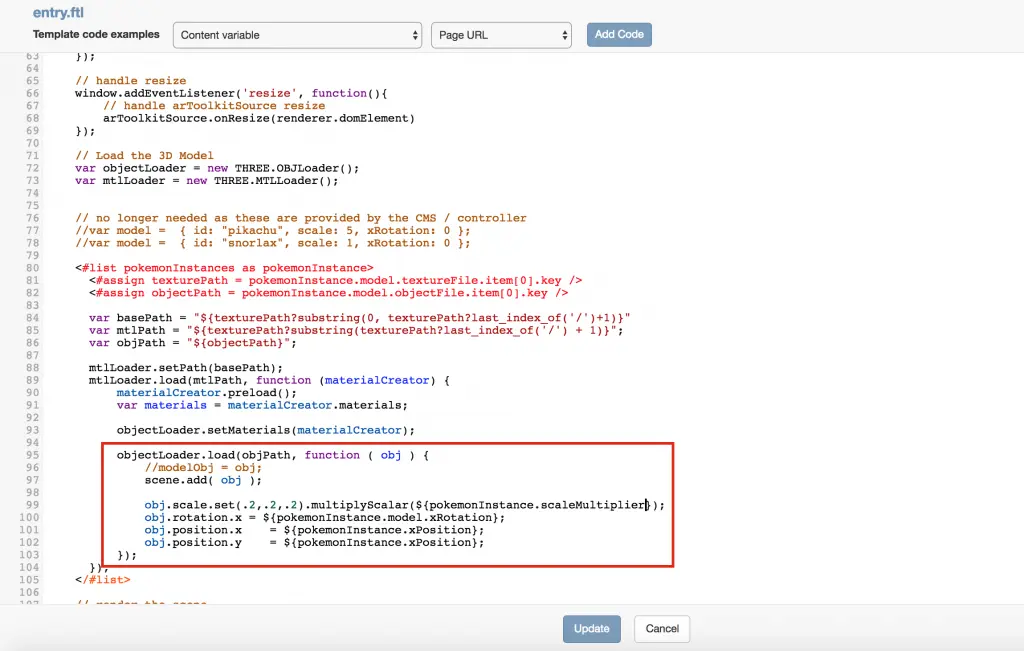Viewport: 1024px width, 651px height.
Task: Click the mtlLoader.setPath(basePath) line
Action: pos(179,368)
